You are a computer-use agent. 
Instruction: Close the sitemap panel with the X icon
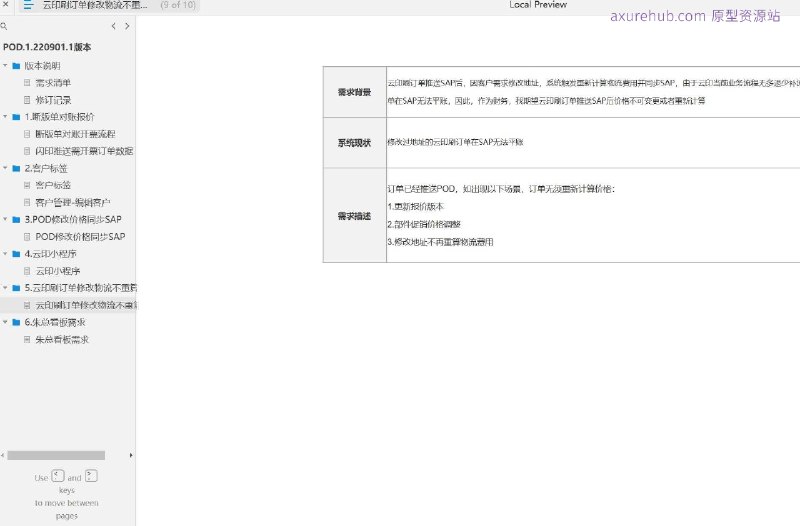pos(6,4)
